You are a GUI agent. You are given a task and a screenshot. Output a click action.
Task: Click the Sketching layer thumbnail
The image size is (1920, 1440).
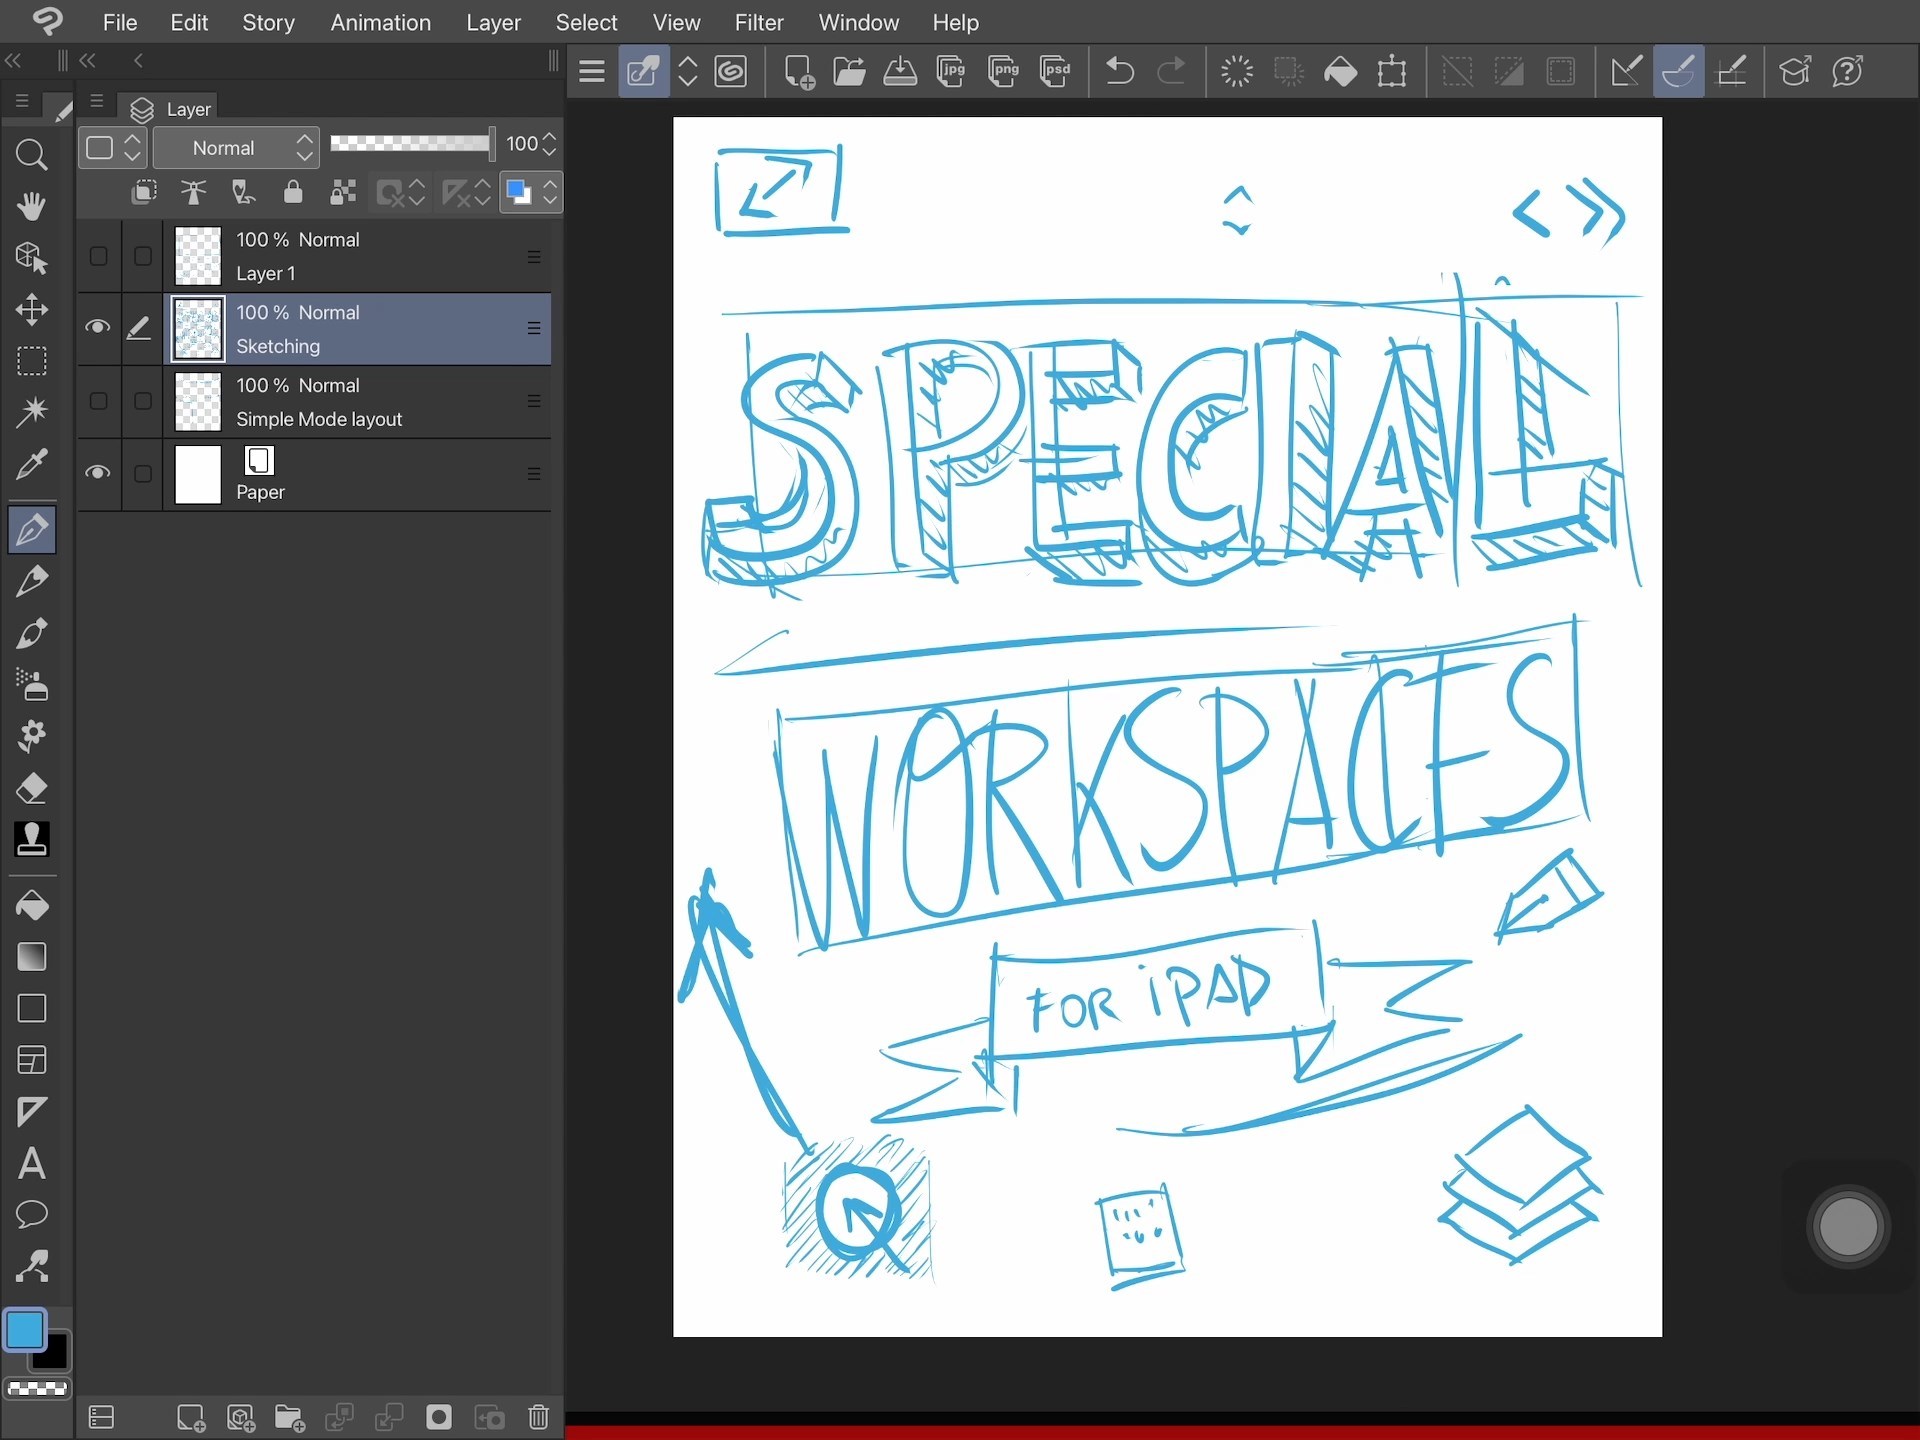pyautogui.click(x=197, y=329)
